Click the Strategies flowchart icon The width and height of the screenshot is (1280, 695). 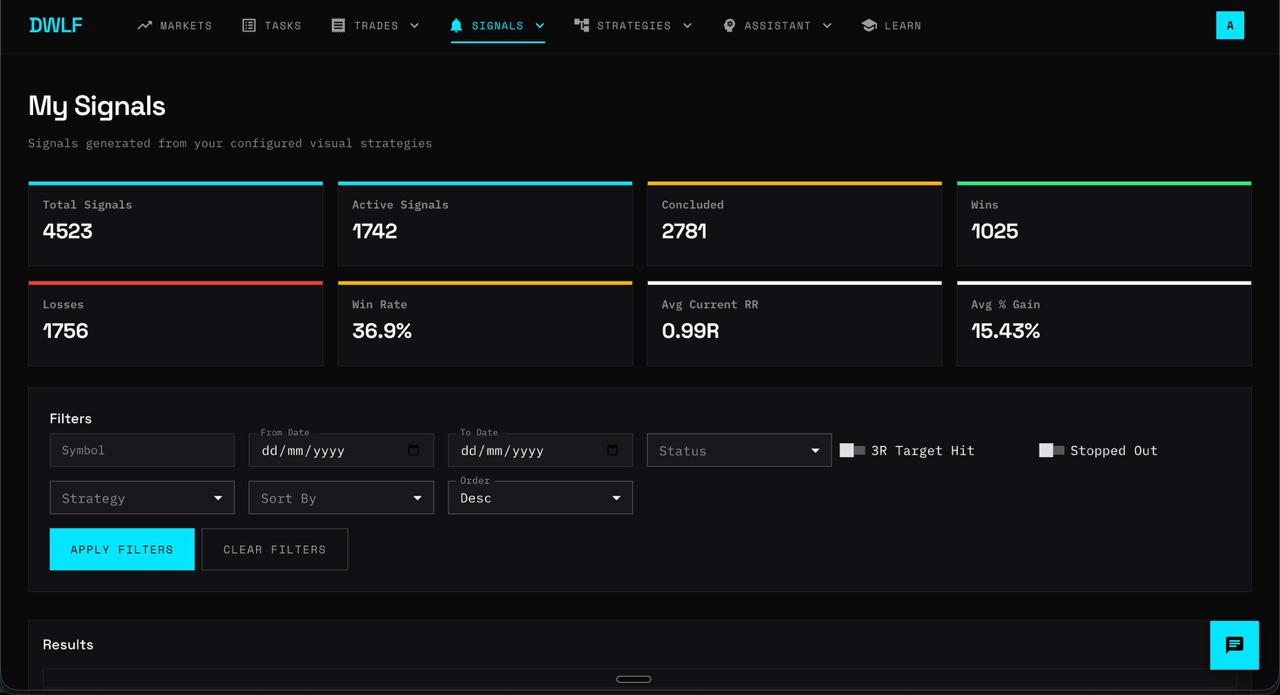point(581,25)
